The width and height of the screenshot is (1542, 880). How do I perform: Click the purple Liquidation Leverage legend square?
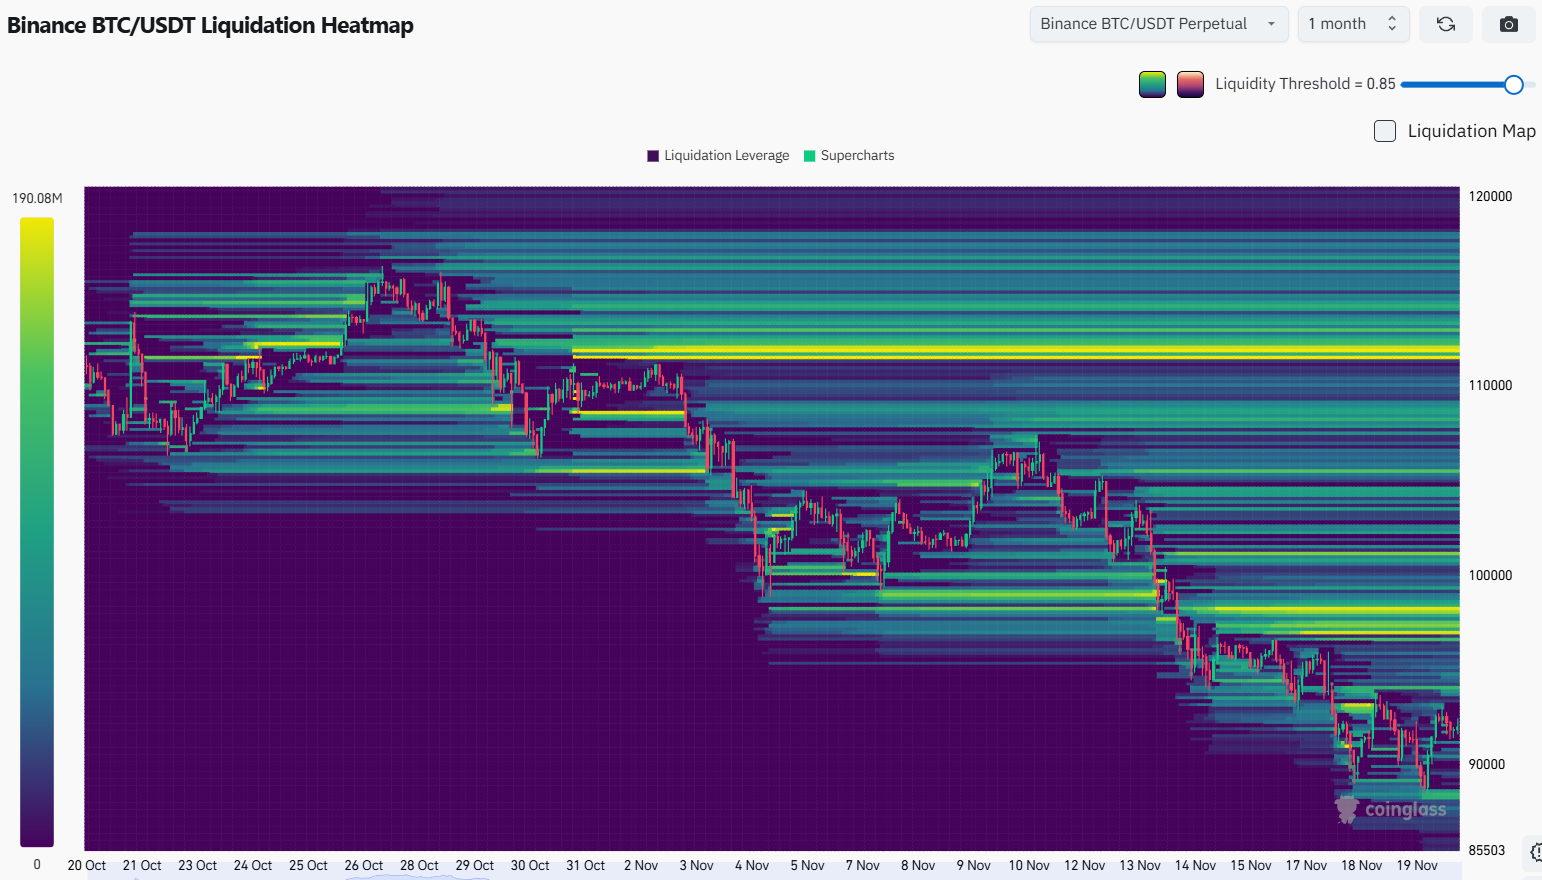[653, 156]
